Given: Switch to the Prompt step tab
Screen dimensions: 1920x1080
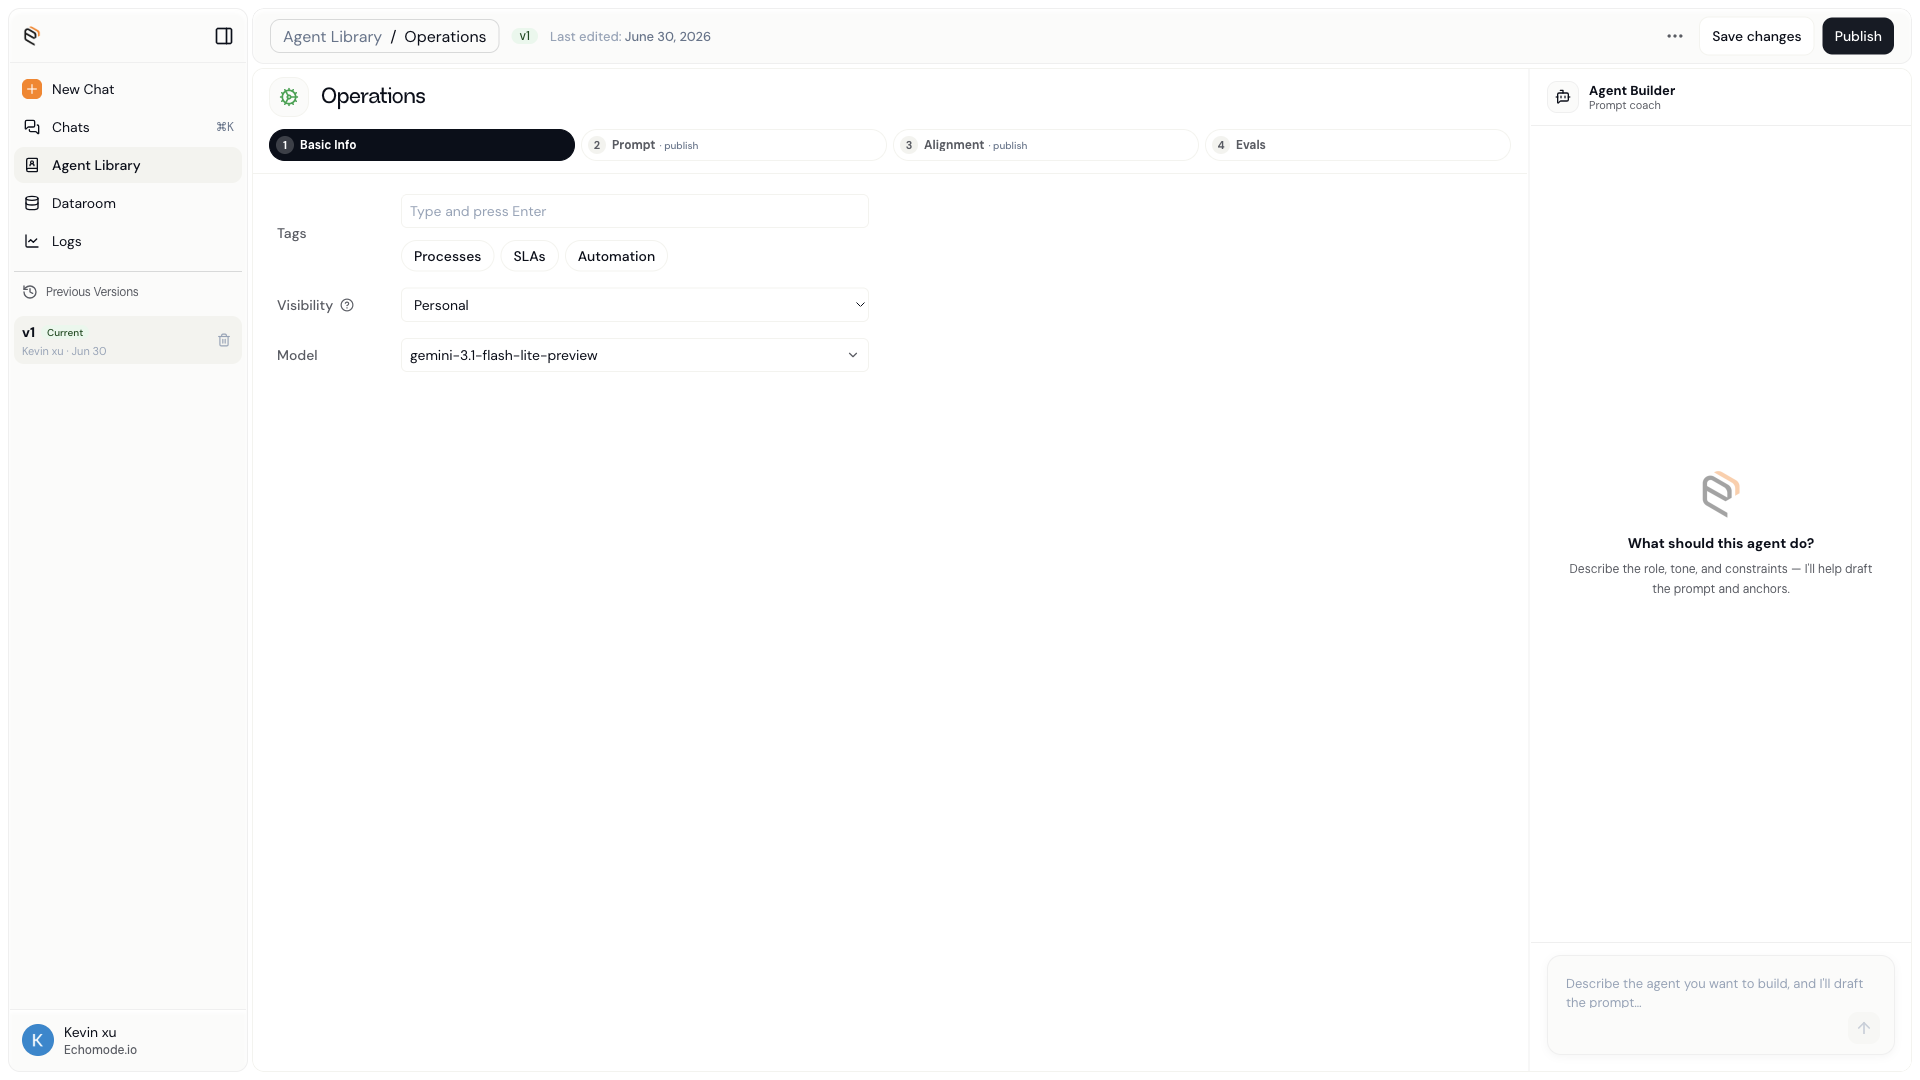Looking at the screenshot, I should [734, 145].
